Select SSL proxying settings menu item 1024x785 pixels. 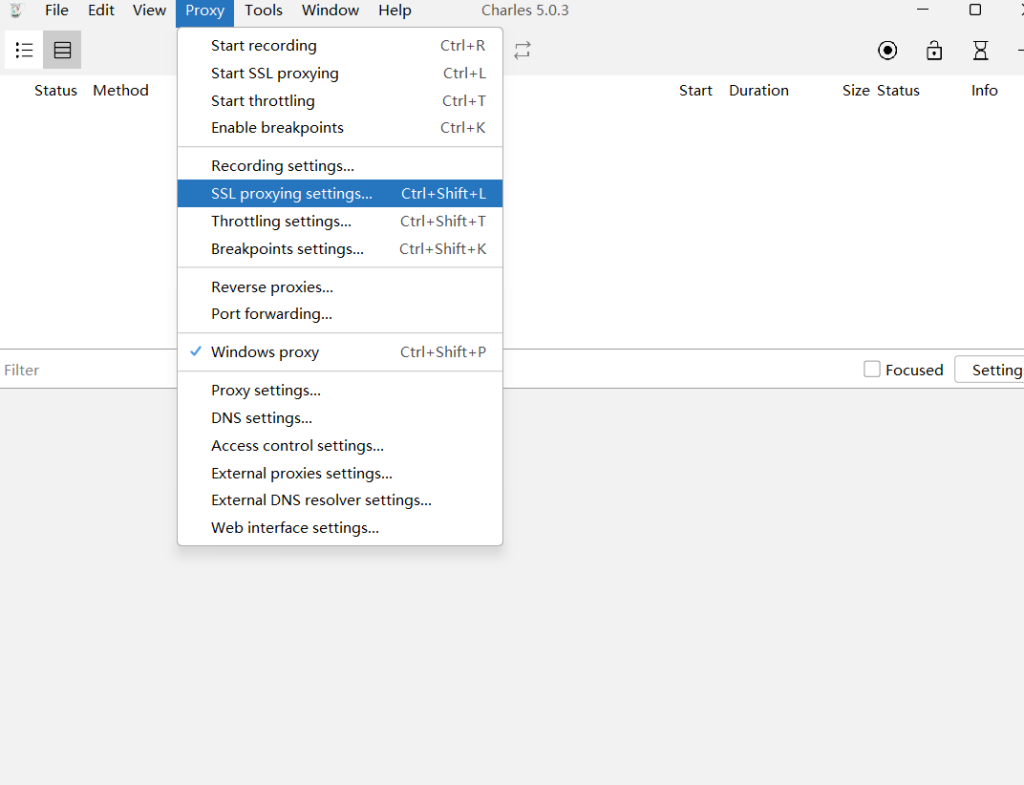click(x=291, y=194)
